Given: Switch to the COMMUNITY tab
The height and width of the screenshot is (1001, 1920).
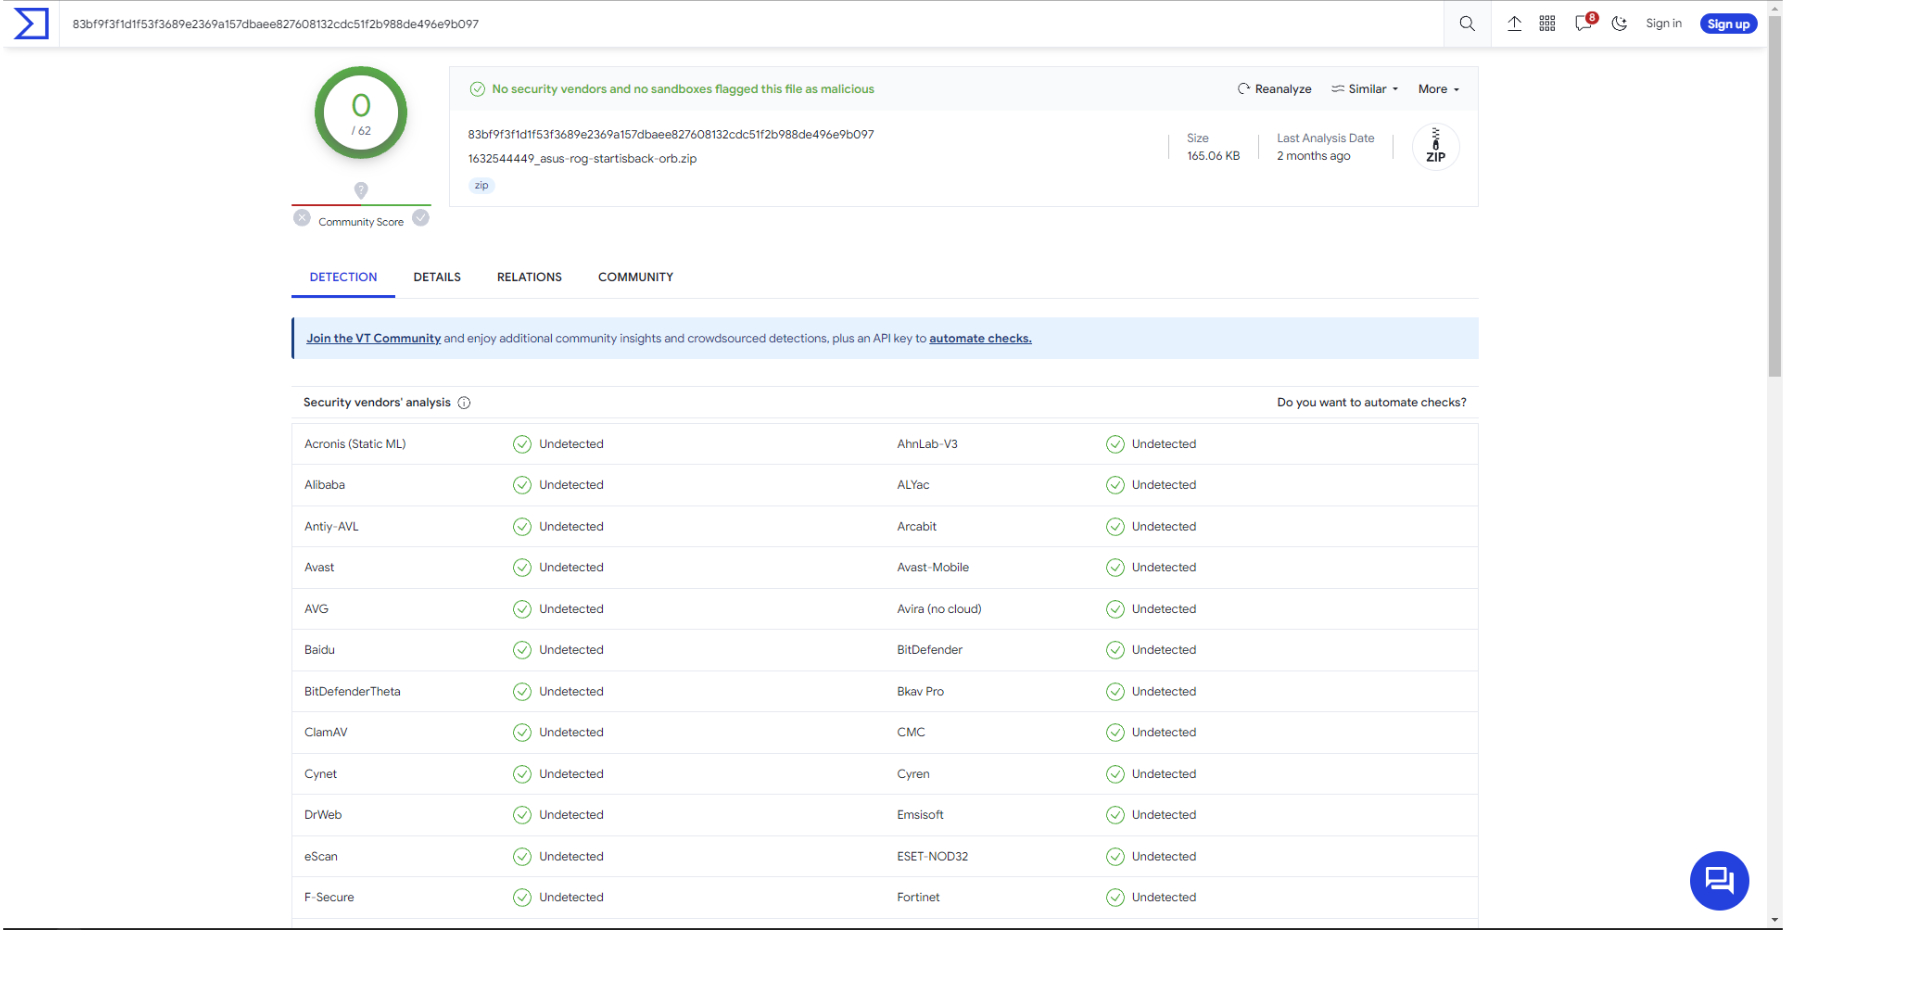Looking at the screenshot, I should click(635, 277).
